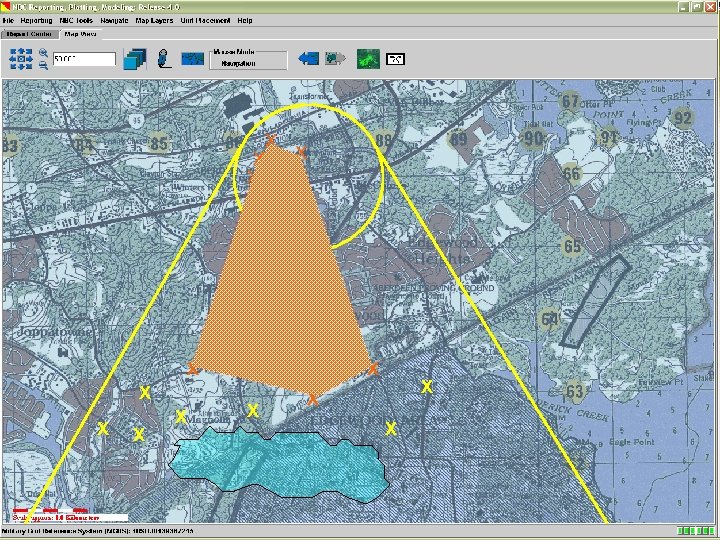The height and width of the screenshot is (540, 720).
Task: Open the Reporting menu
Action: (x=36, y=21)
